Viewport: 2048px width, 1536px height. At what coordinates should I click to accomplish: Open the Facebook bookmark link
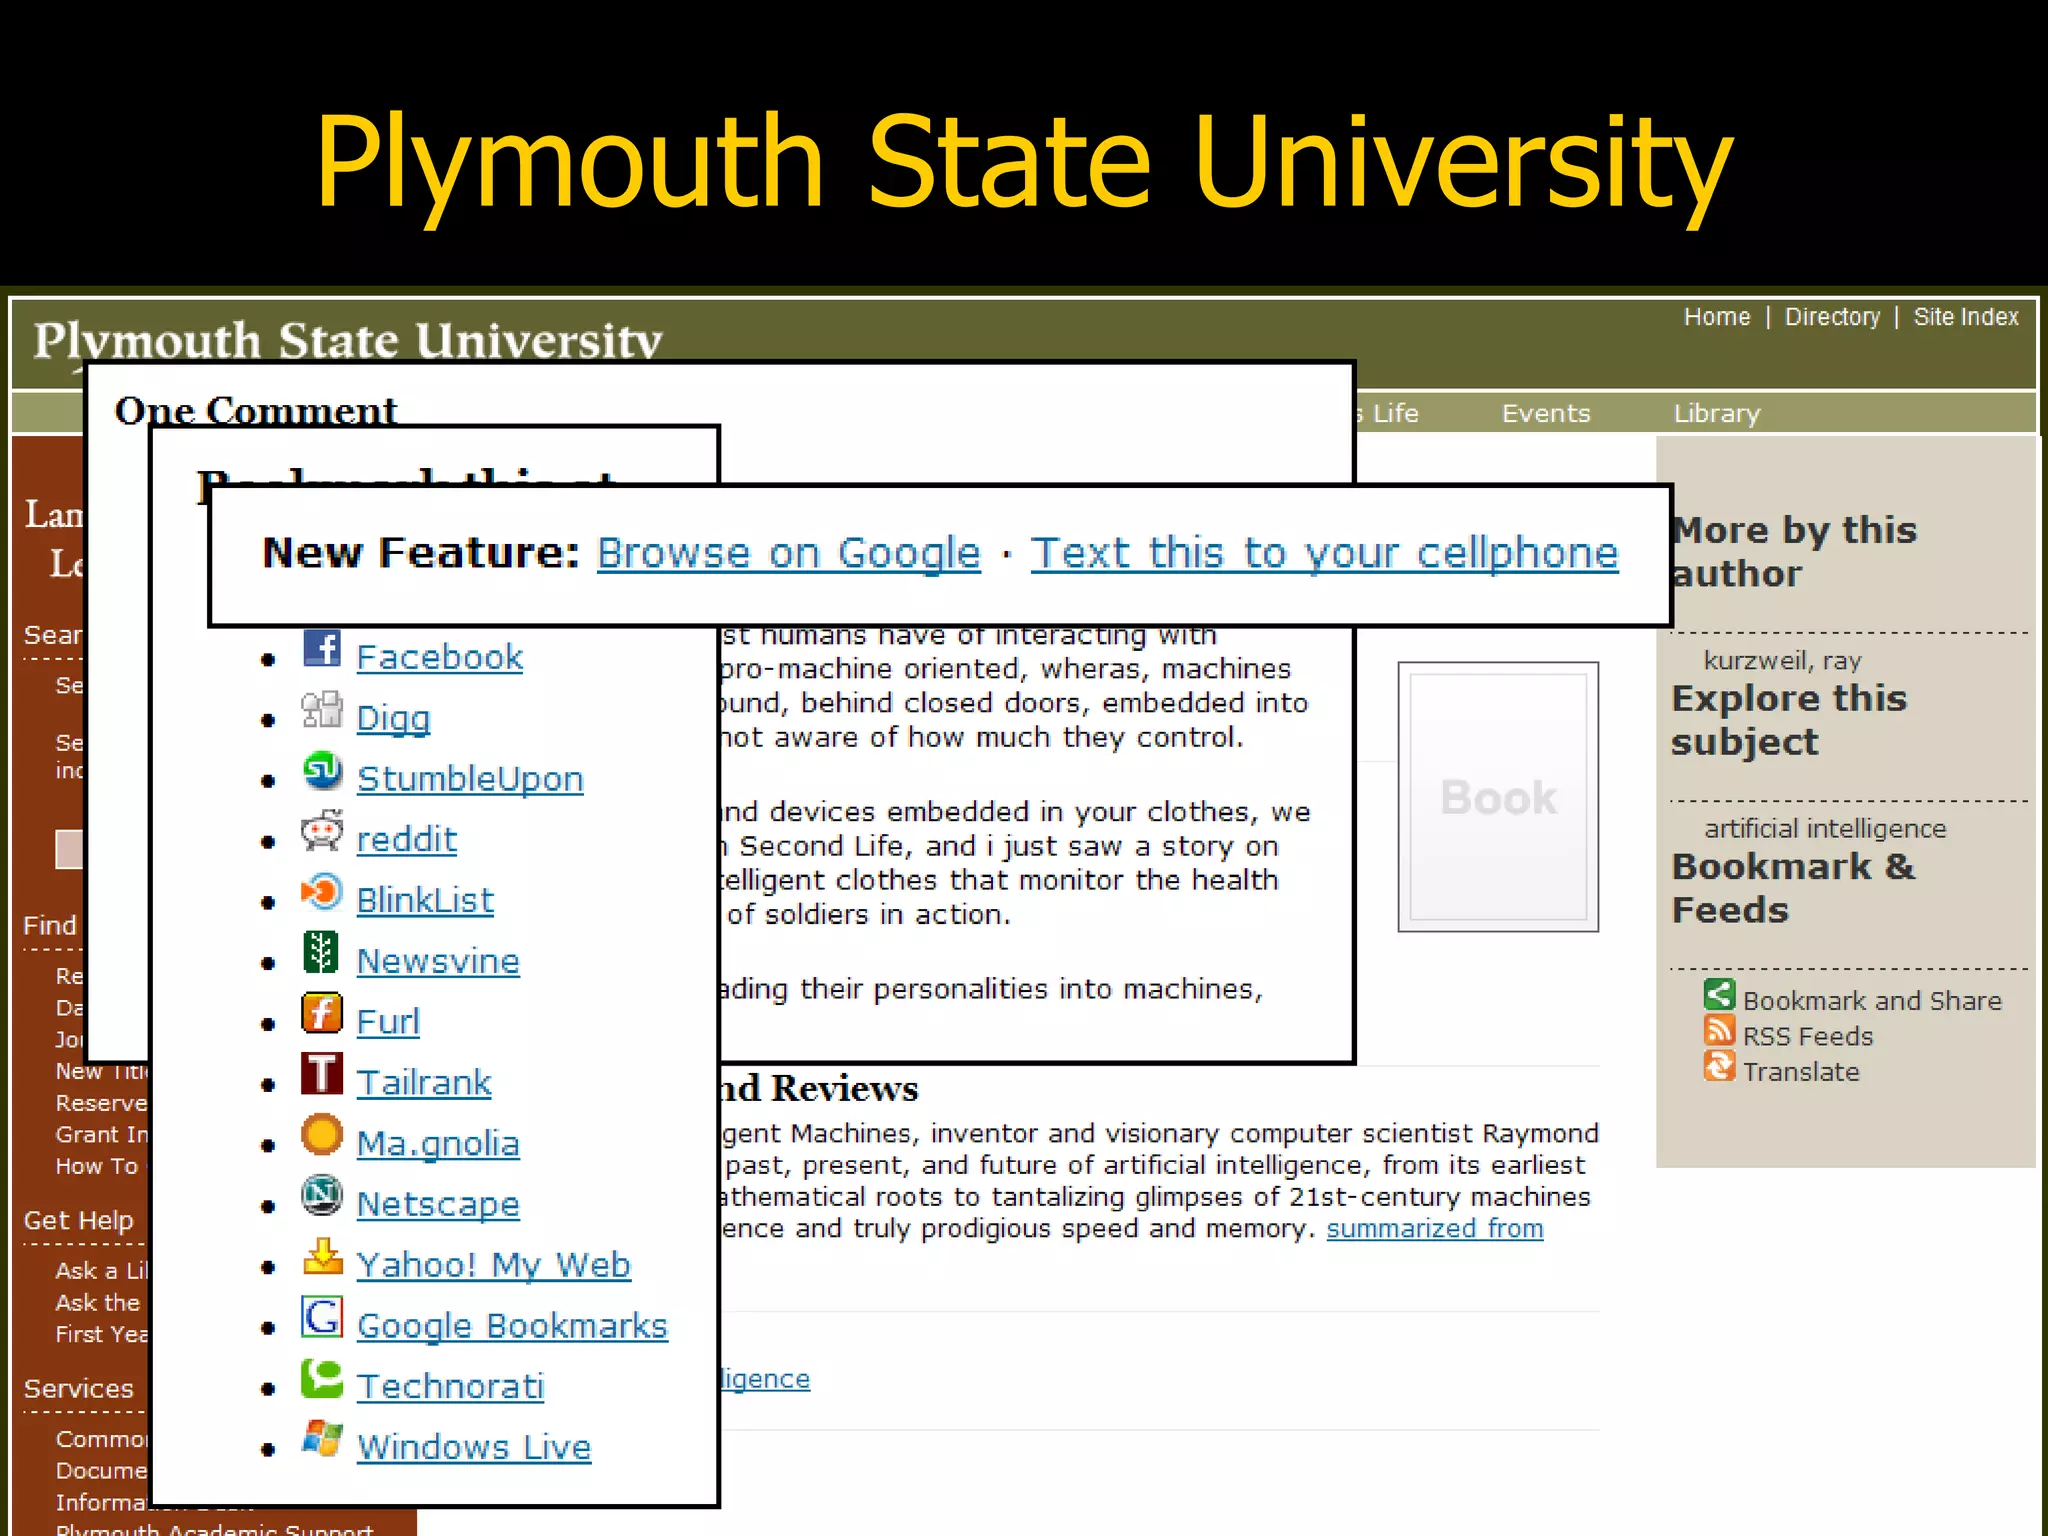(x=440, y=658)
